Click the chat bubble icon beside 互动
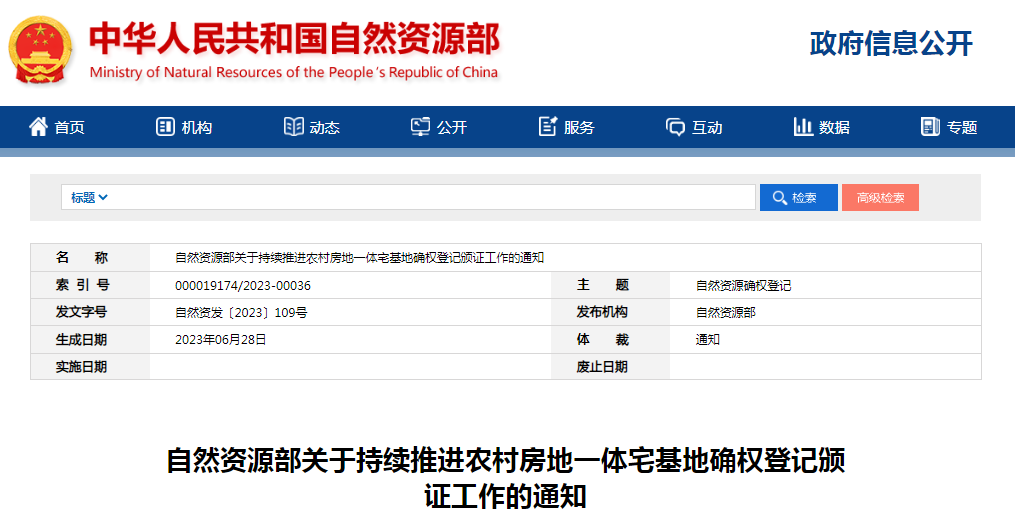Viewport: 1015px width, 519px height. [x=675, y=127]
